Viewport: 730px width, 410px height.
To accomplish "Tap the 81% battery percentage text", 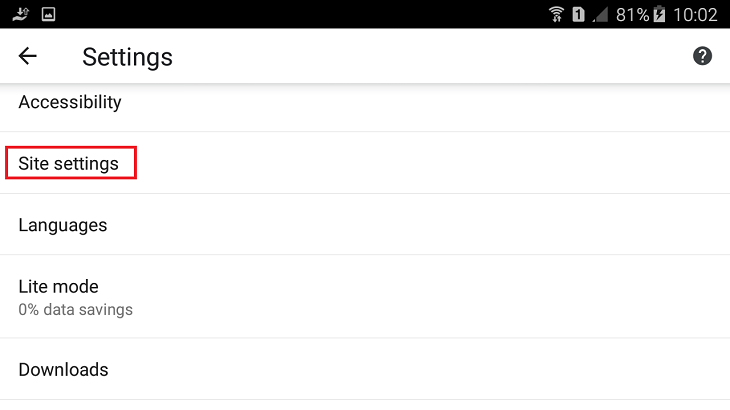I will (632, 15).
